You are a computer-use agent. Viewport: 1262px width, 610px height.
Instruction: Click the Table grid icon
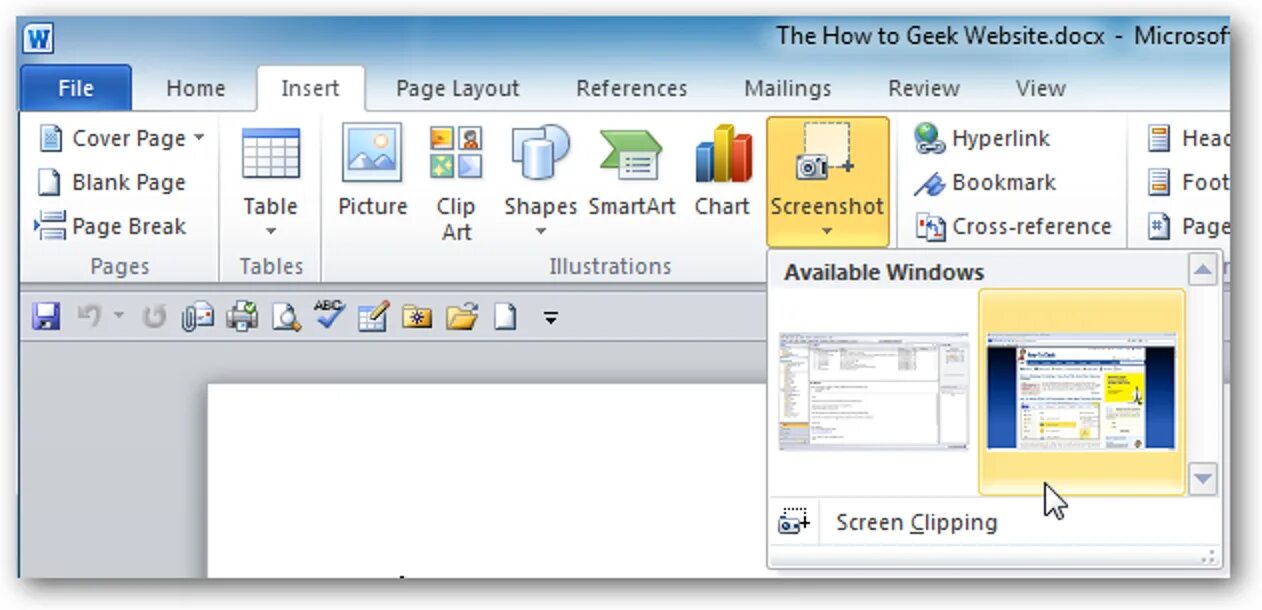[271, 153]
